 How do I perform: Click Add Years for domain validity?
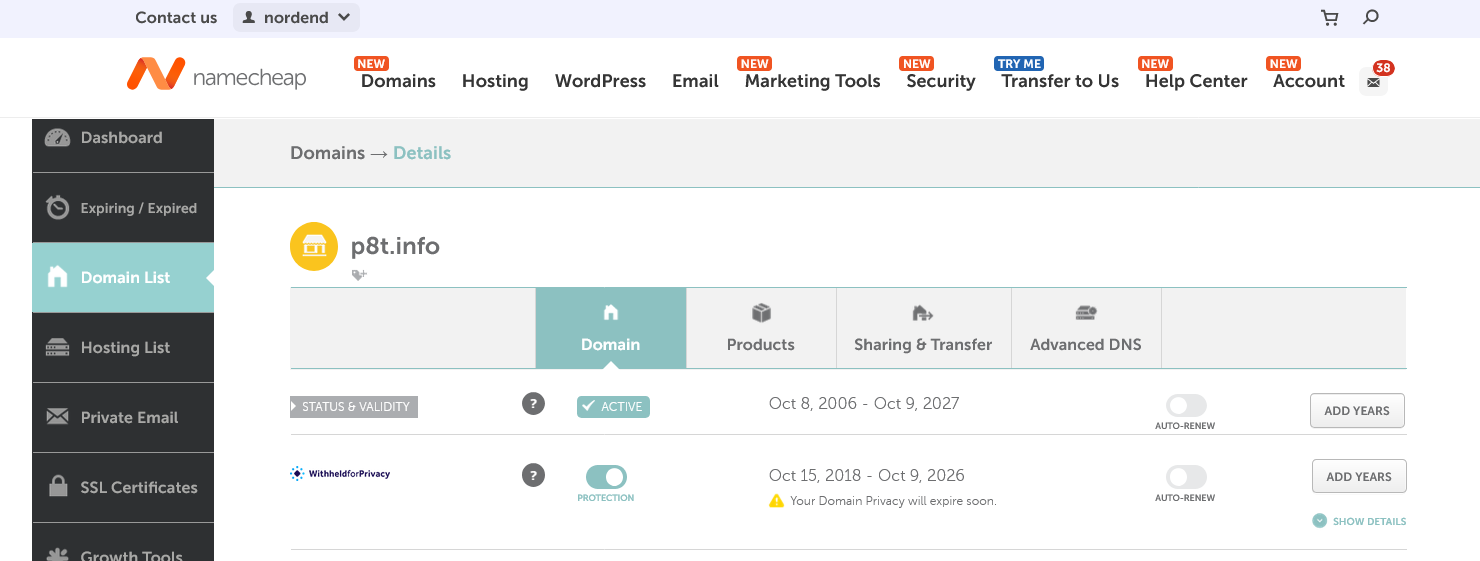point(1357,411)
